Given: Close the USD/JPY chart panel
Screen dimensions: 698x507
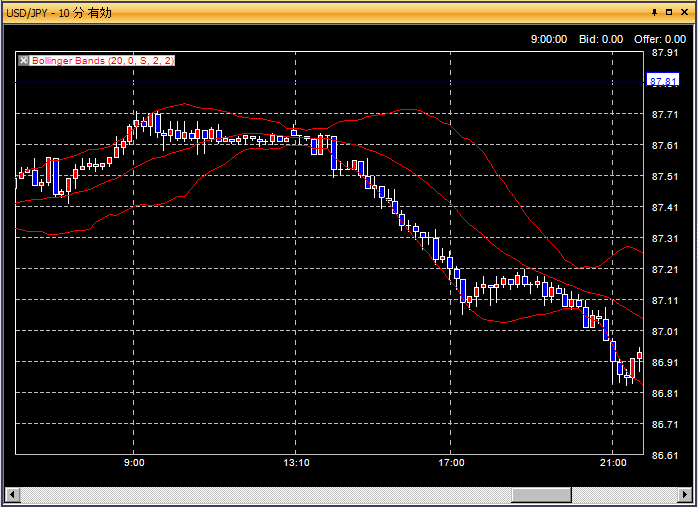Looking at the screenshot, I should (x=683, y=11).
